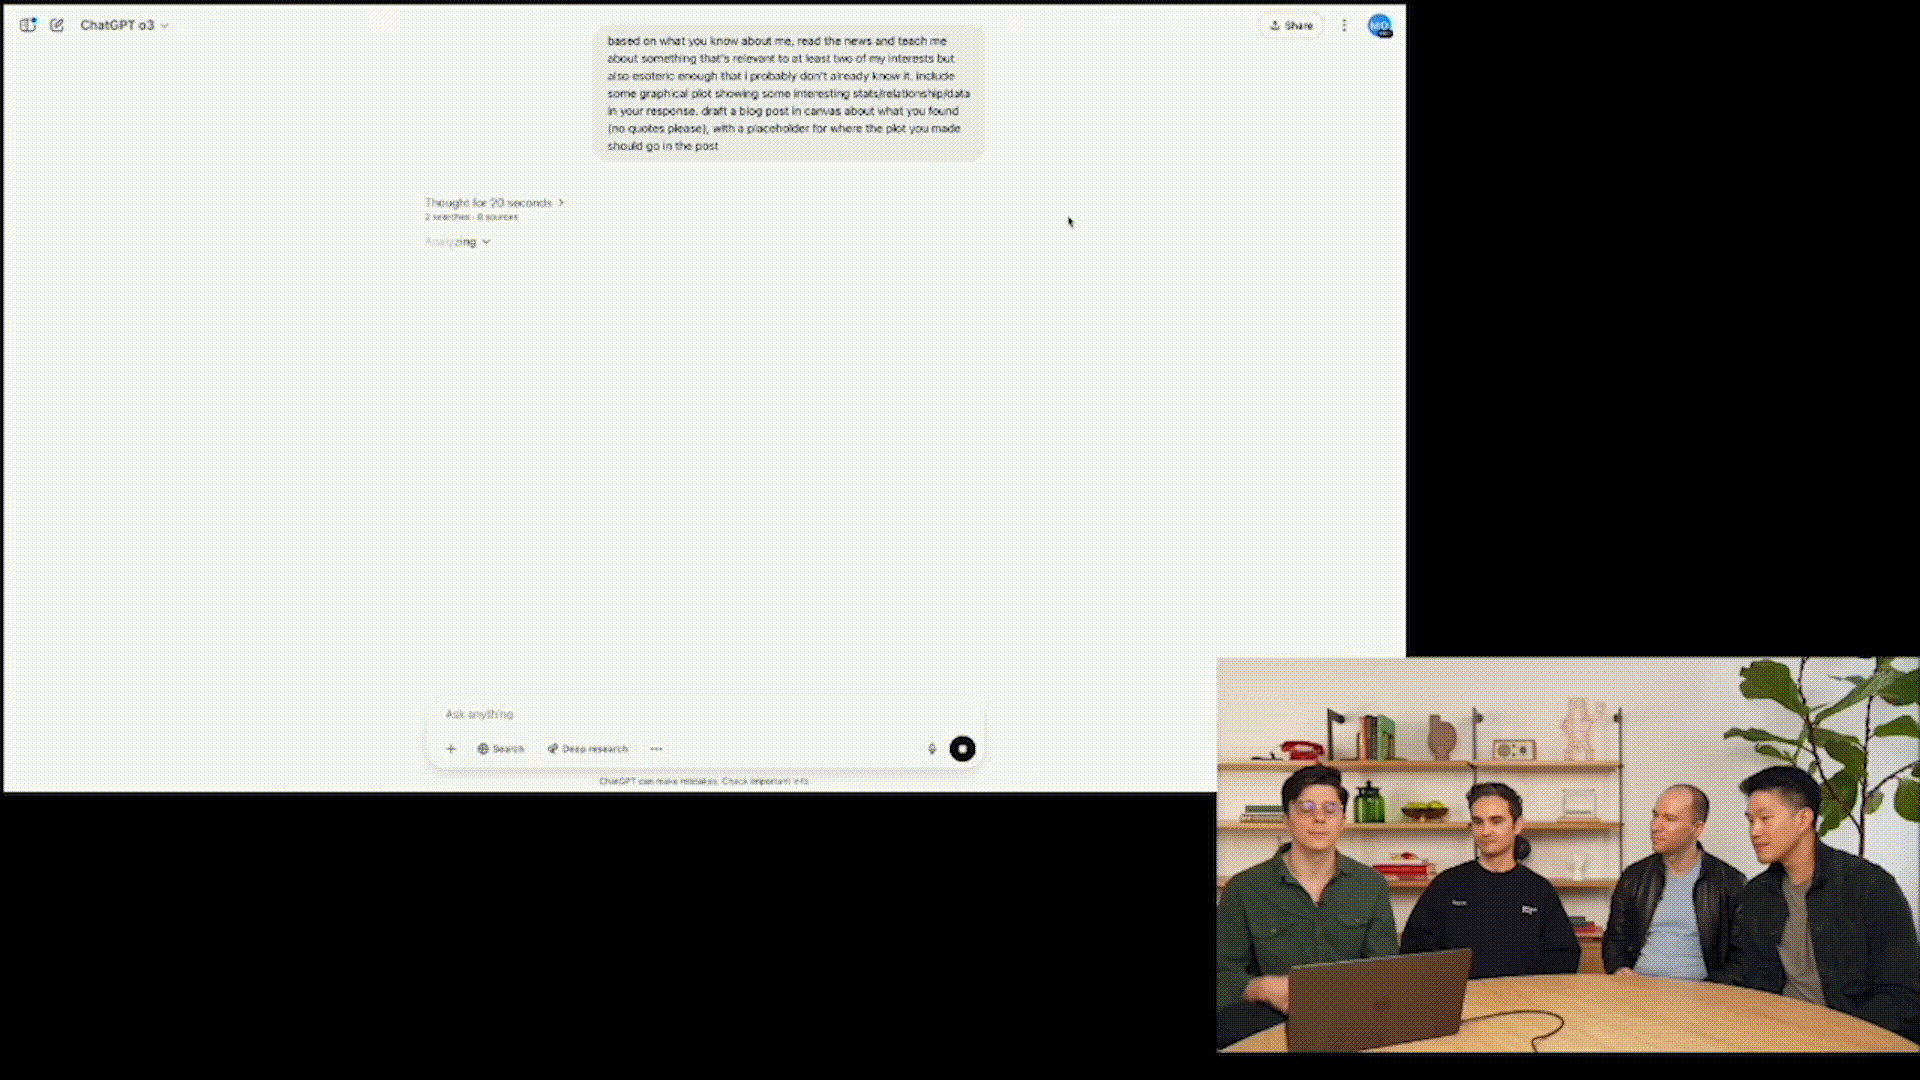
Task: Start a new chat via compose icon
Action: coord(57,25)
